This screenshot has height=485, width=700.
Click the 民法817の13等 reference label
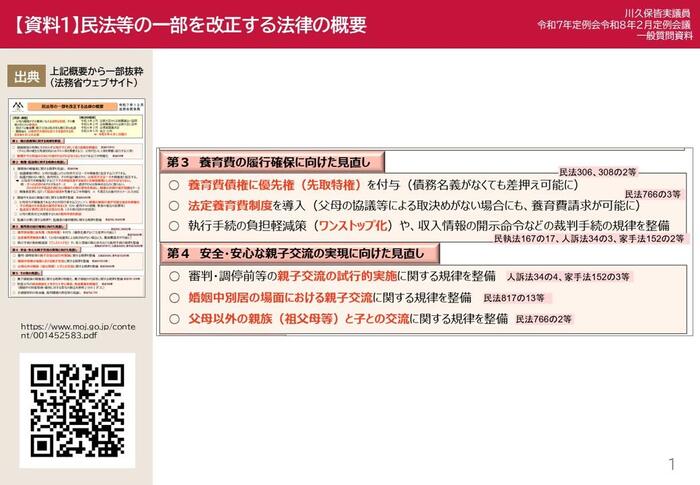click(515, 298)
